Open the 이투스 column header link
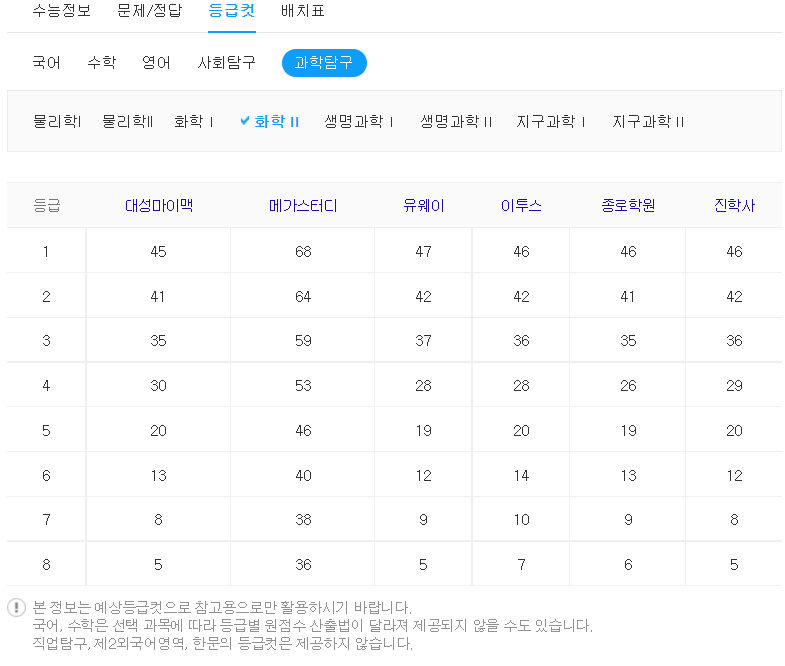 (521, 205)
